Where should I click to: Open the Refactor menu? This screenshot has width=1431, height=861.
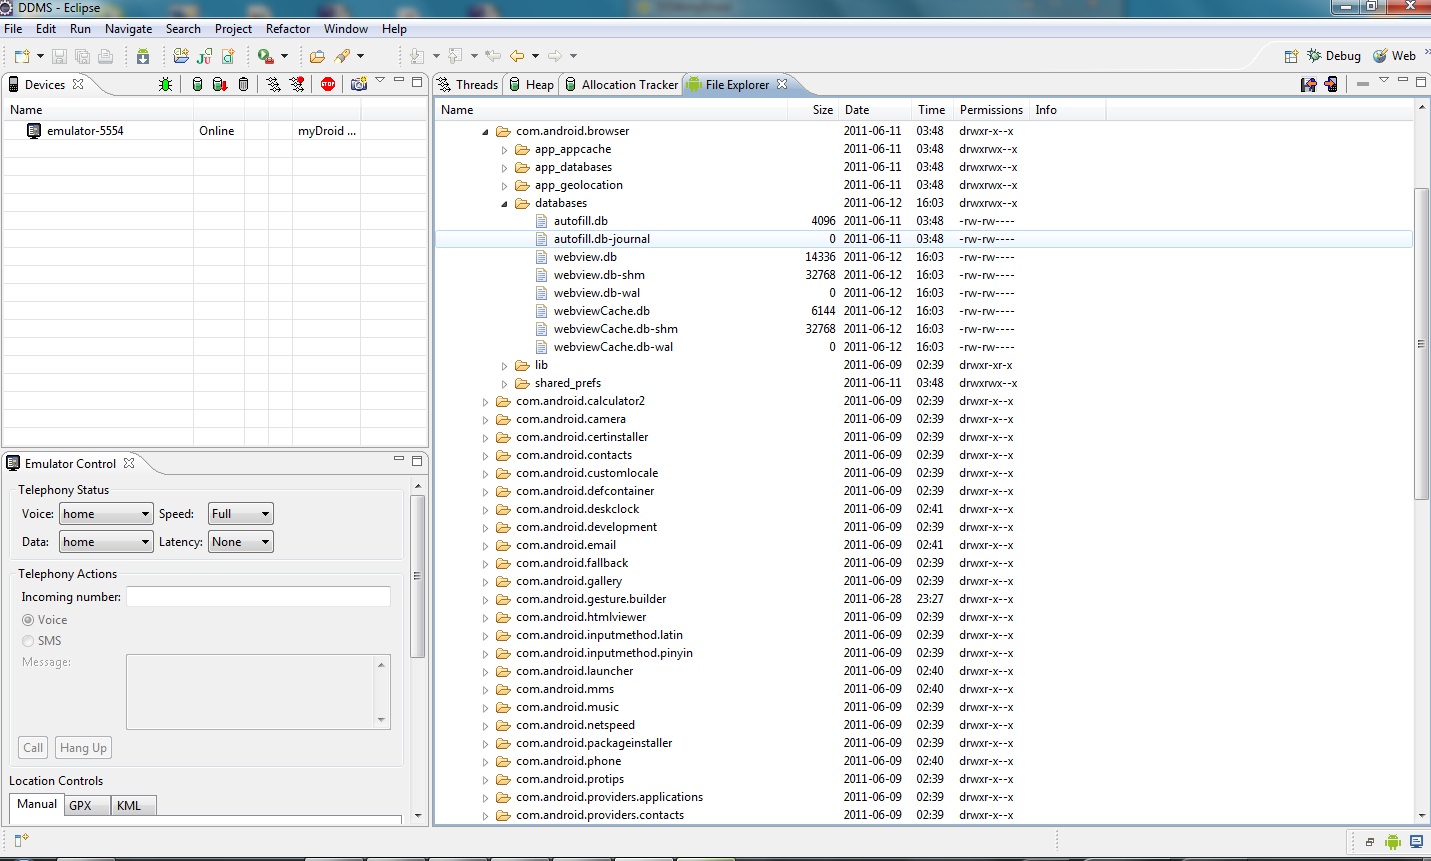click(x=288, y=29)
